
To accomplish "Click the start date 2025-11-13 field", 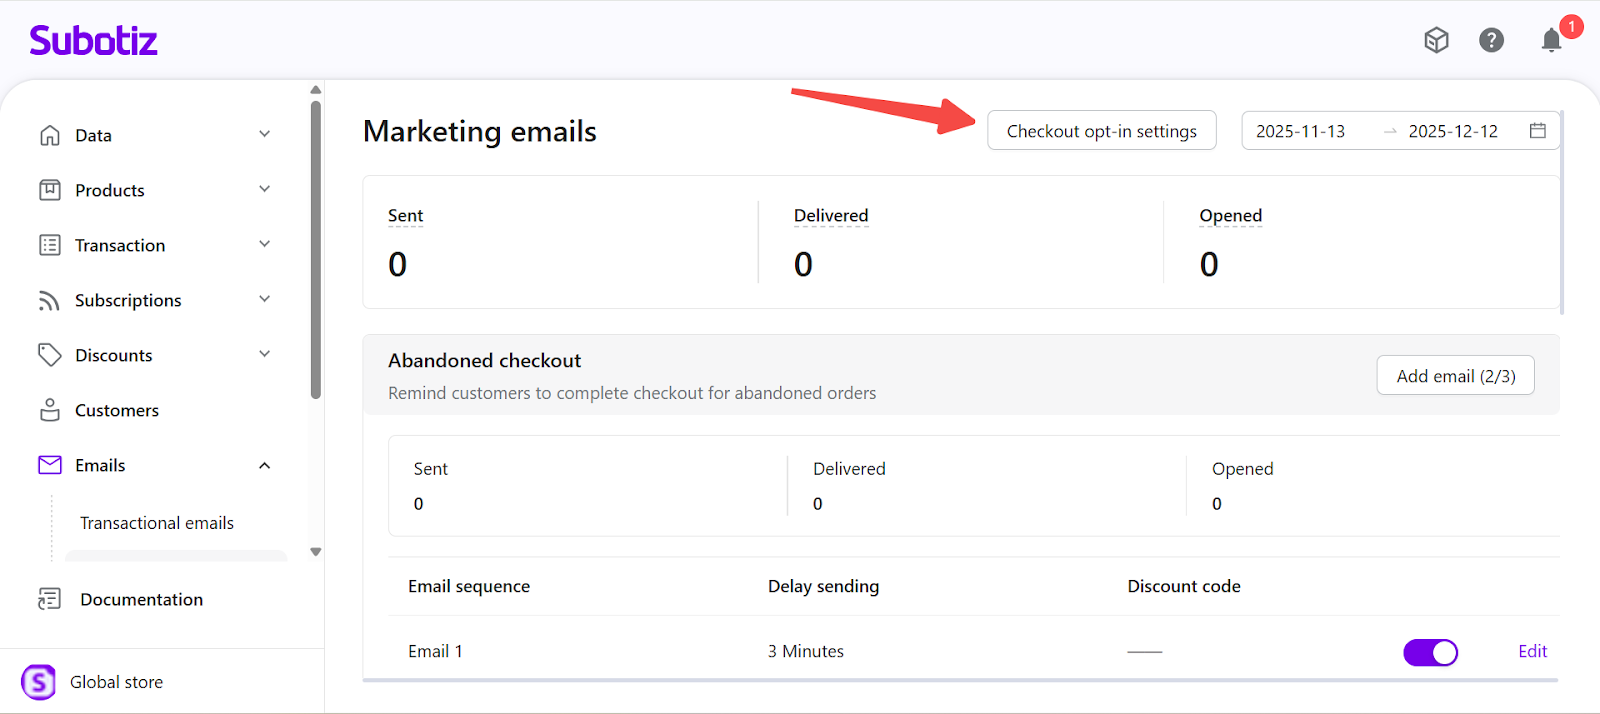I will pos(1300,131).
